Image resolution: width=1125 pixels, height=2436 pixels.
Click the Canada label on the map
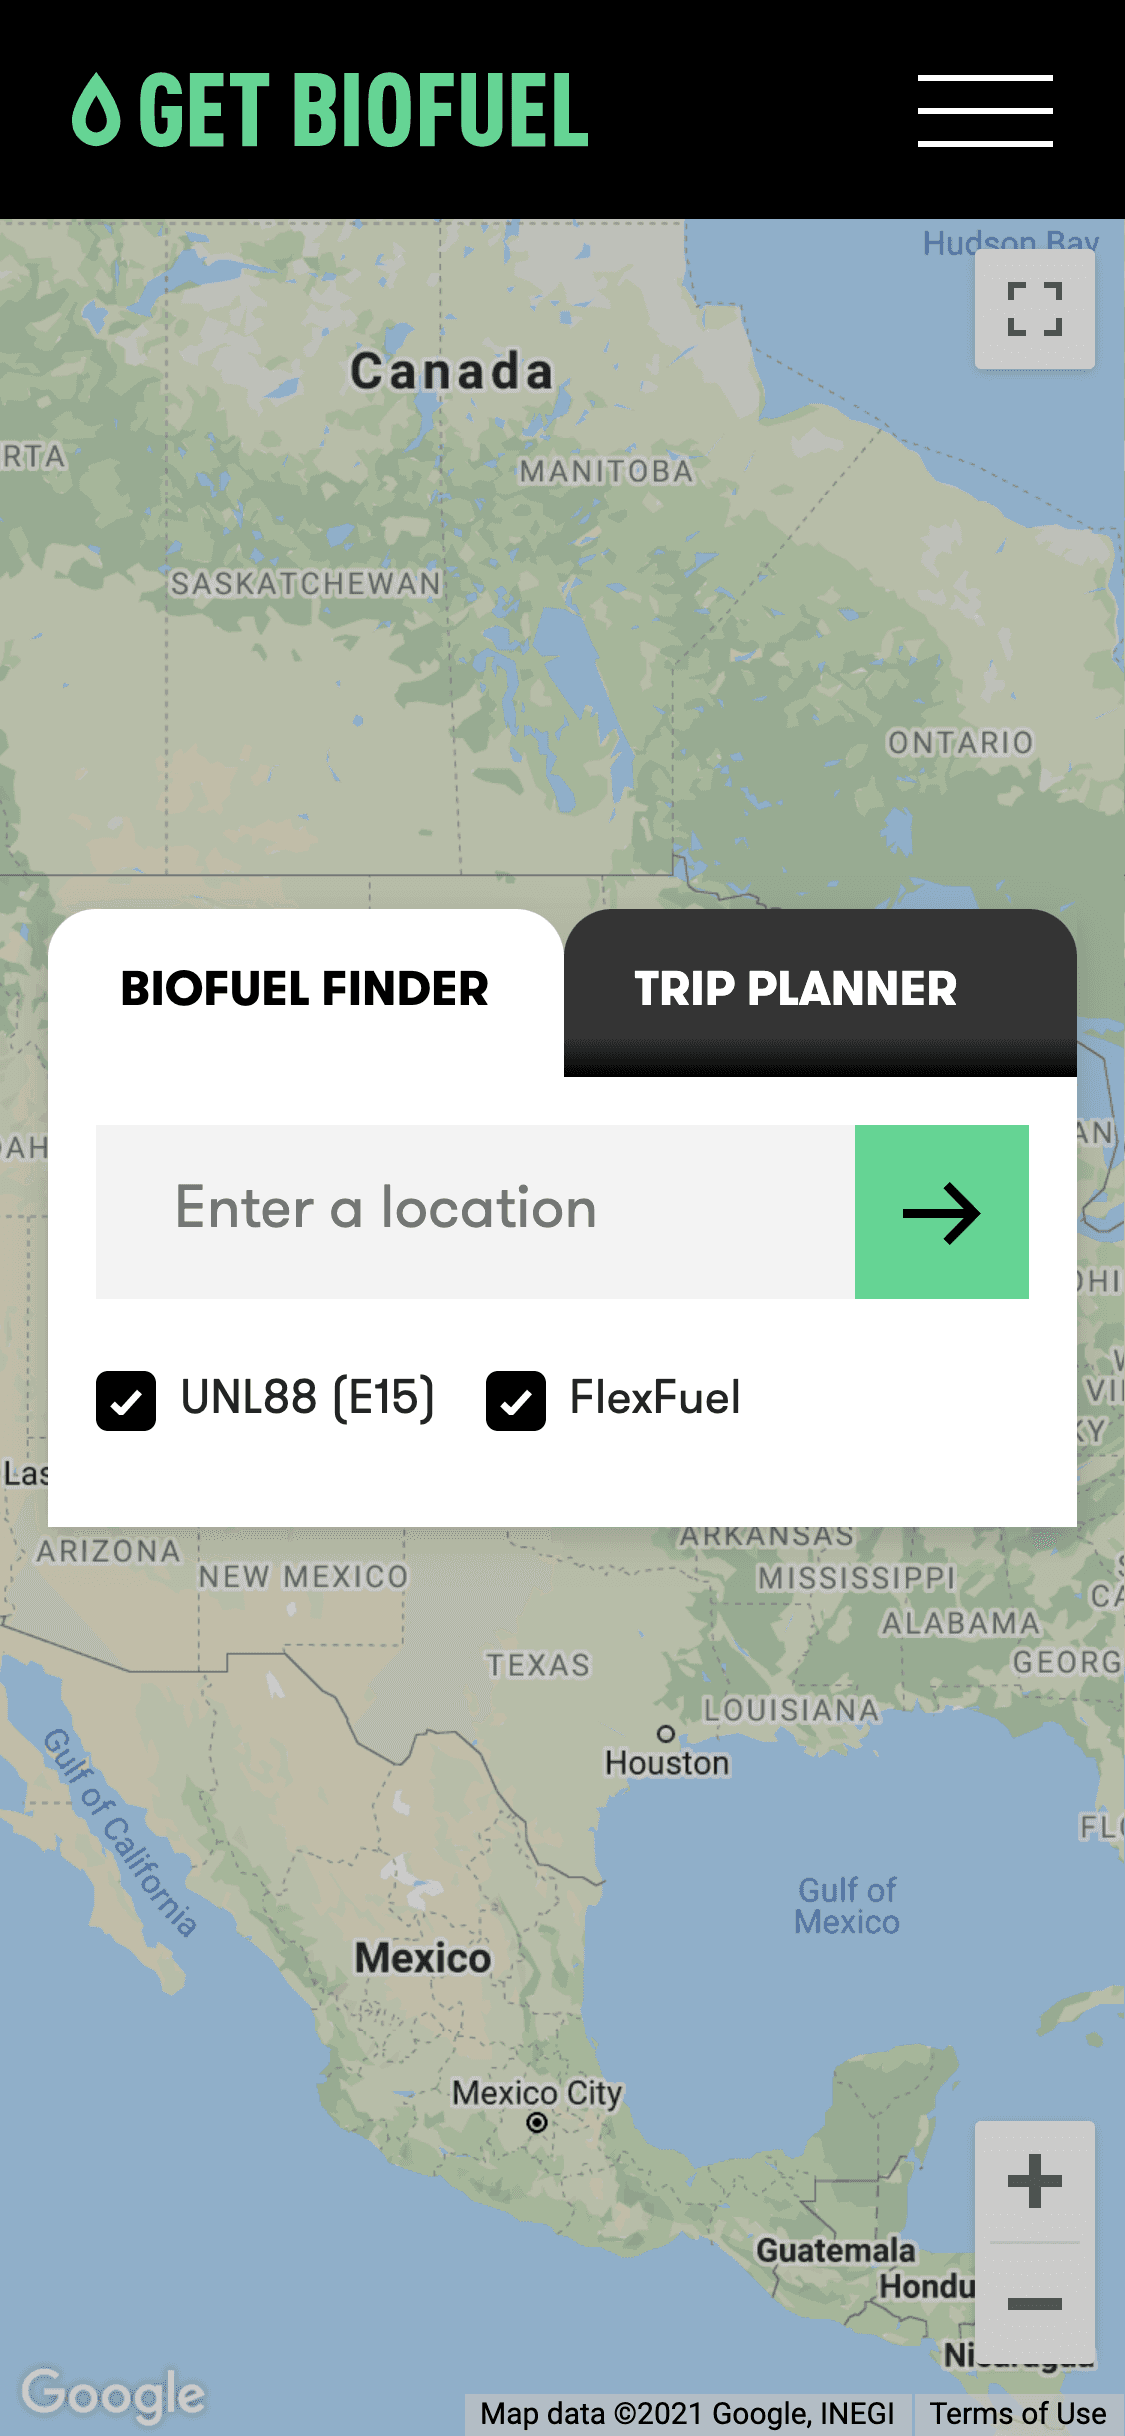[x=451, y=372]
